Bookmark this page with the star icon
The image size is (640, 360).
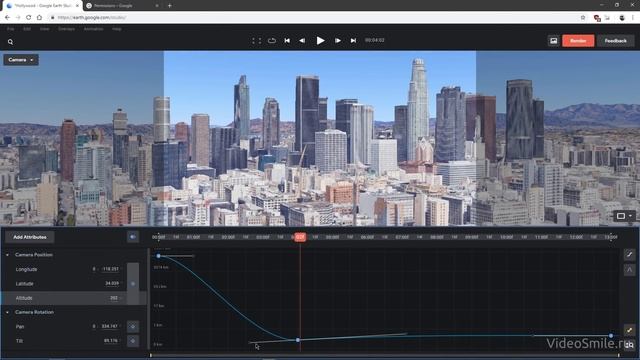click(x=583, y=18)
